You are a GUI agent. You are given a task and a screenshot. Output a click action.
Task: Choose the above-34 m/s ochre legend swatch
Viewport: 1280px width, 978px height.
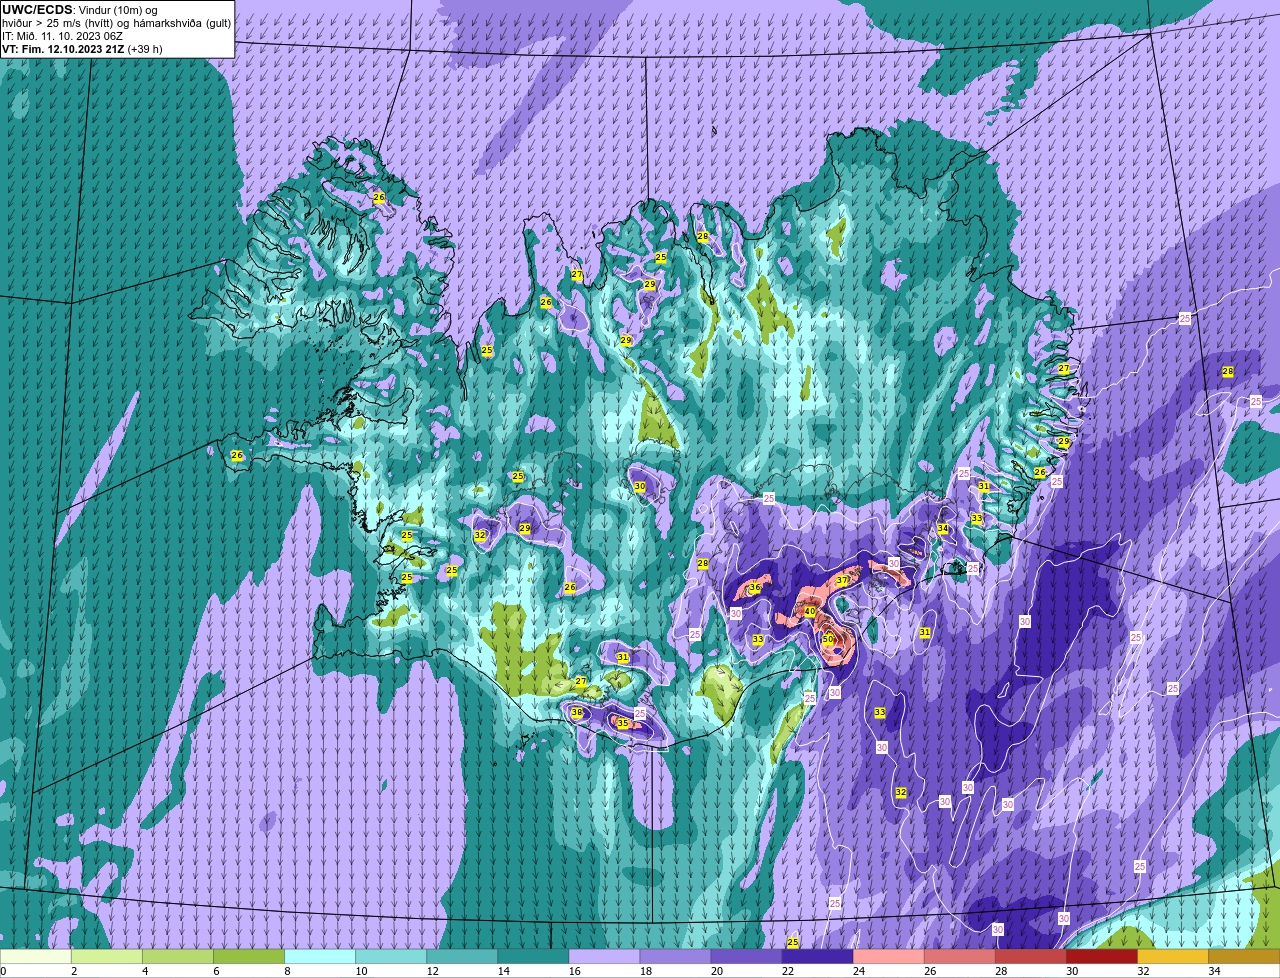point(1244,957)
